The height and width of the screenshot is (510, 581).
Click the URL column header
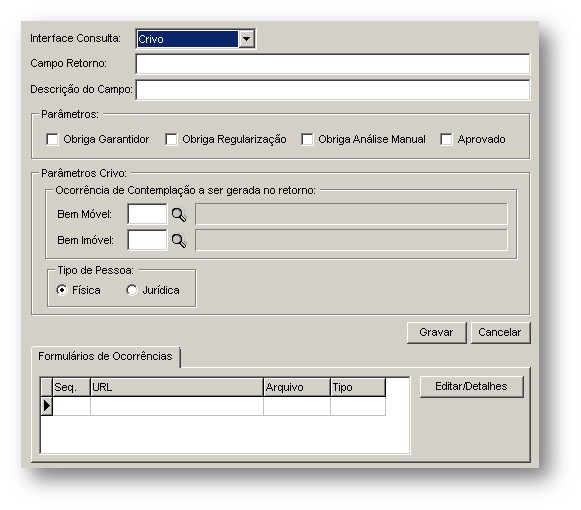(177, 387)
